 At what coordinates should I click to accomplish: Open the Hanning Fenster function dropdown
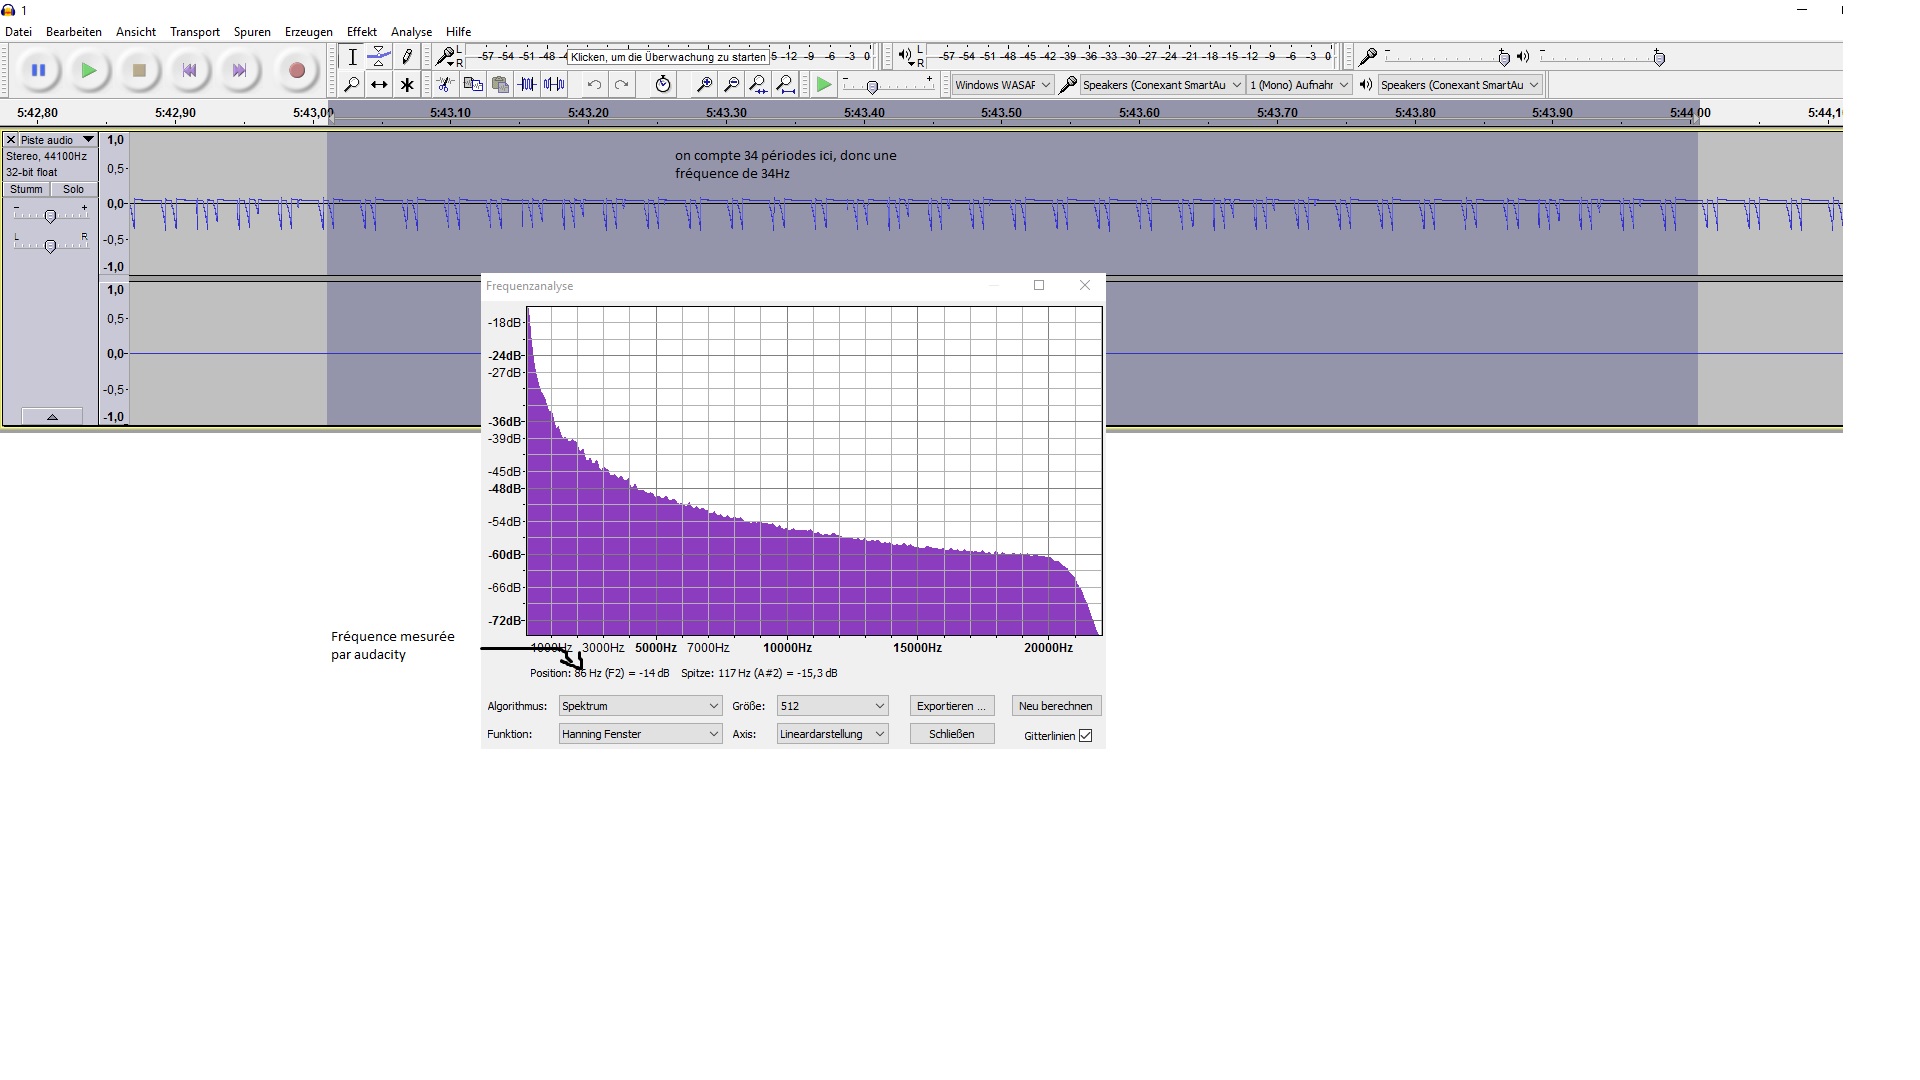(640, 734)
